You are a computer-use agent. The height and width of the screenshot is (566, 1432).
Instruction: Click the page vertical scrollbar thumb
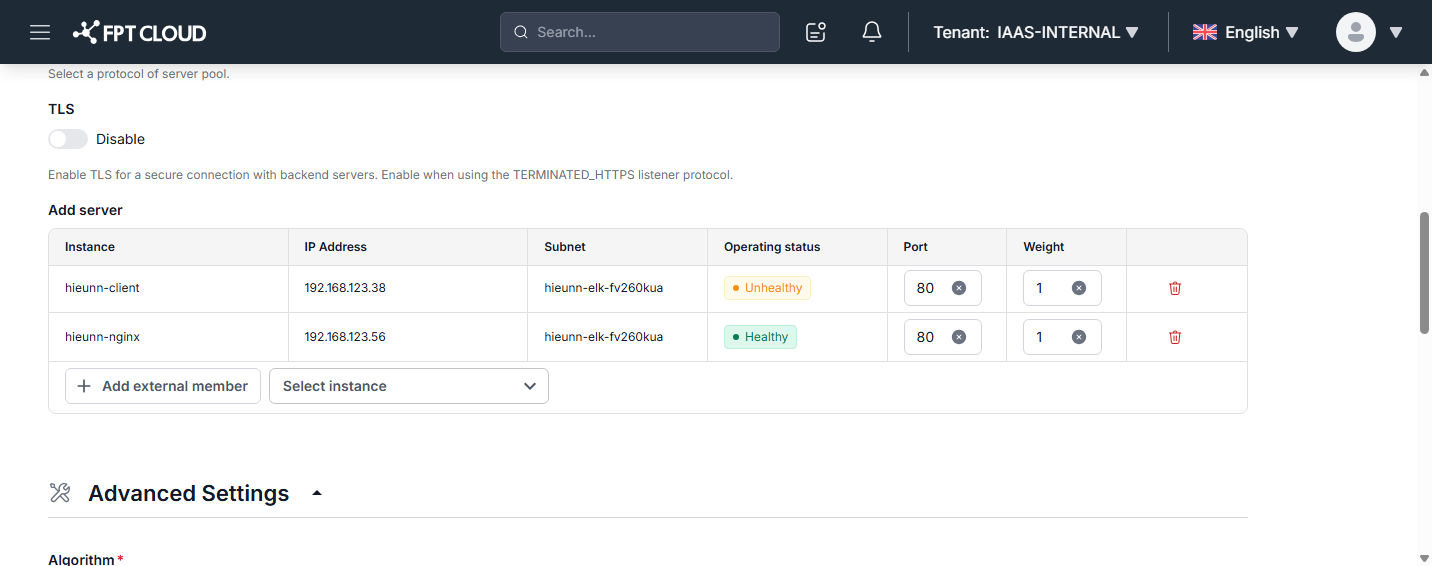click(1425, 272)
